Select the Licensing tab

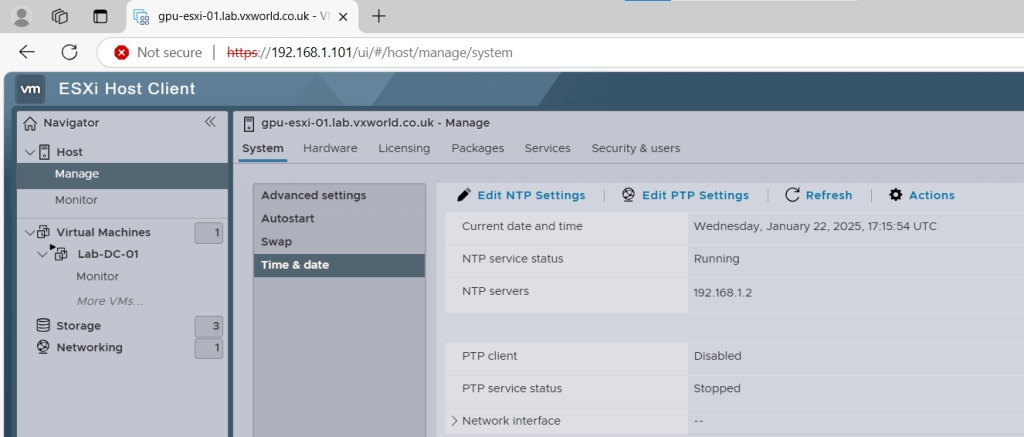coord(404,148)
